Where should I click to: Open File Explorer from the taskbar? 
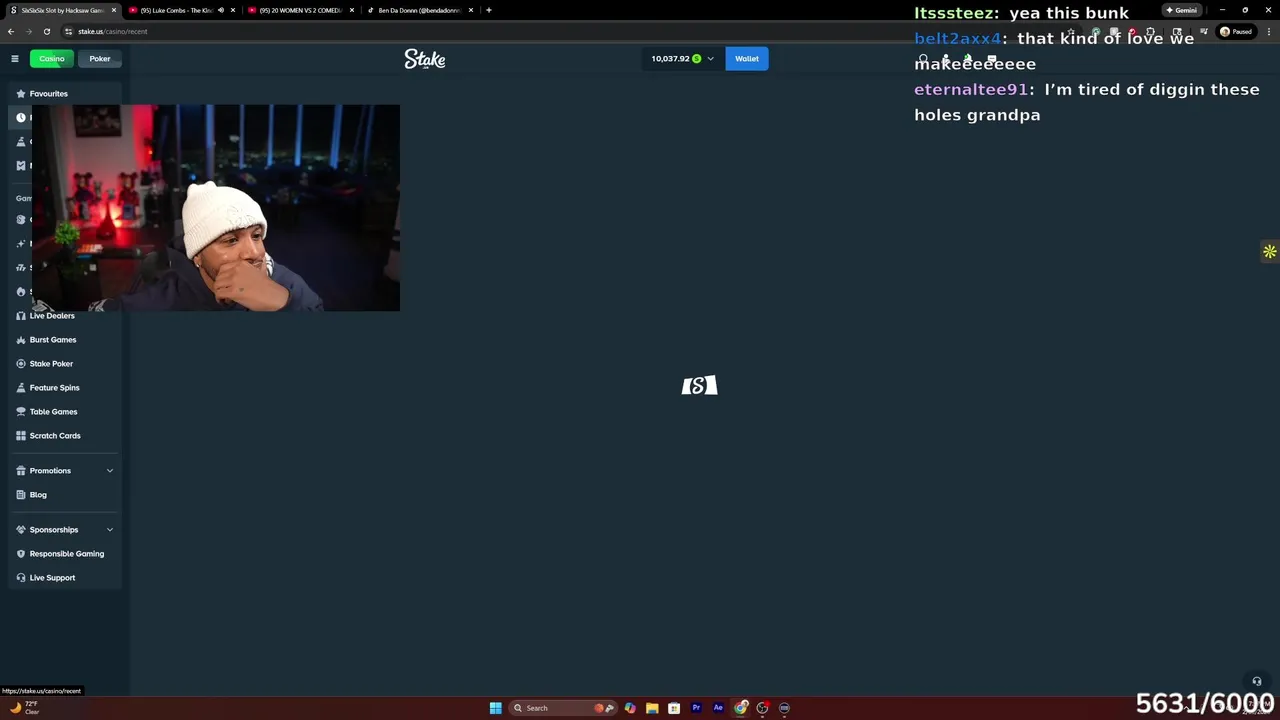click(652, 708)
